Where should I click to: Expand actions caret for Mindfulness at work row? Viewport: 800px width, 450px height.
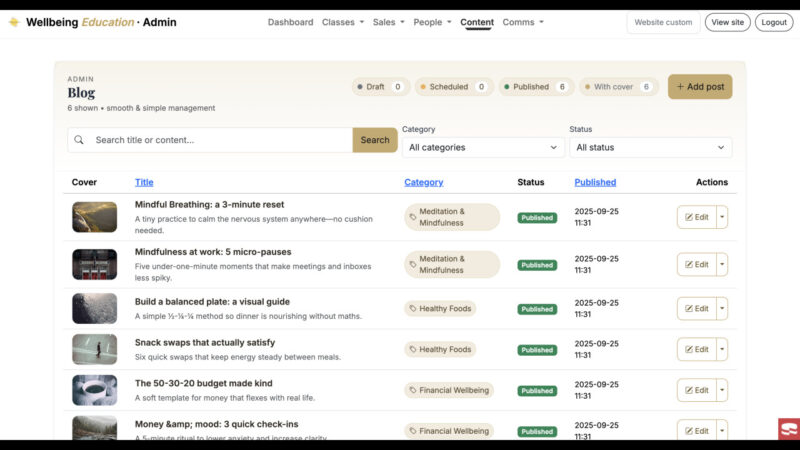click(722, 264)
